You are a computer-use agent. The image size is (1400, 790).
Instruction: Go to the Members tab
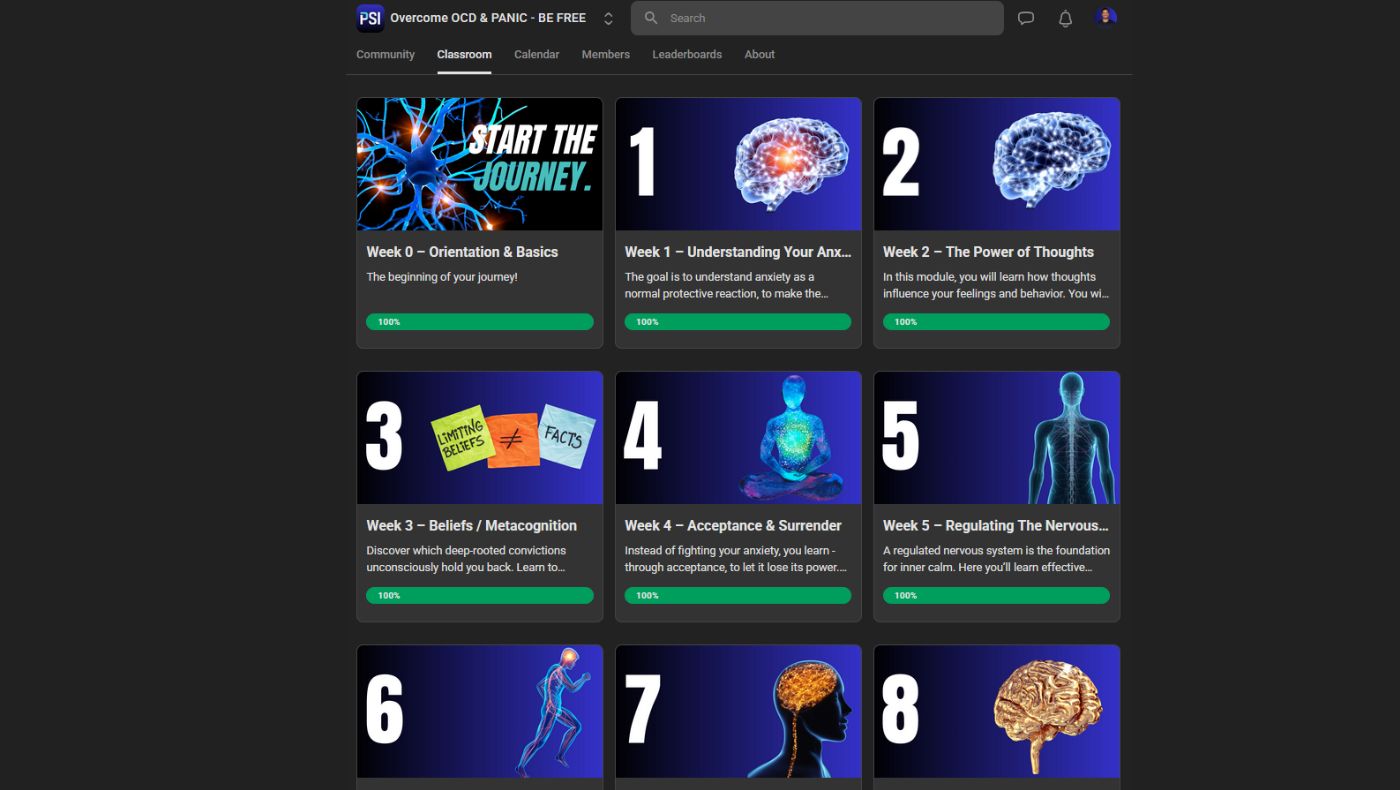605,54
